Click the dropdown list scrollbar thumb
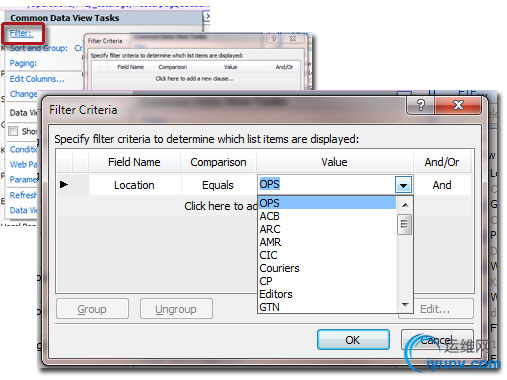The image size is (507, 380). 405,224
